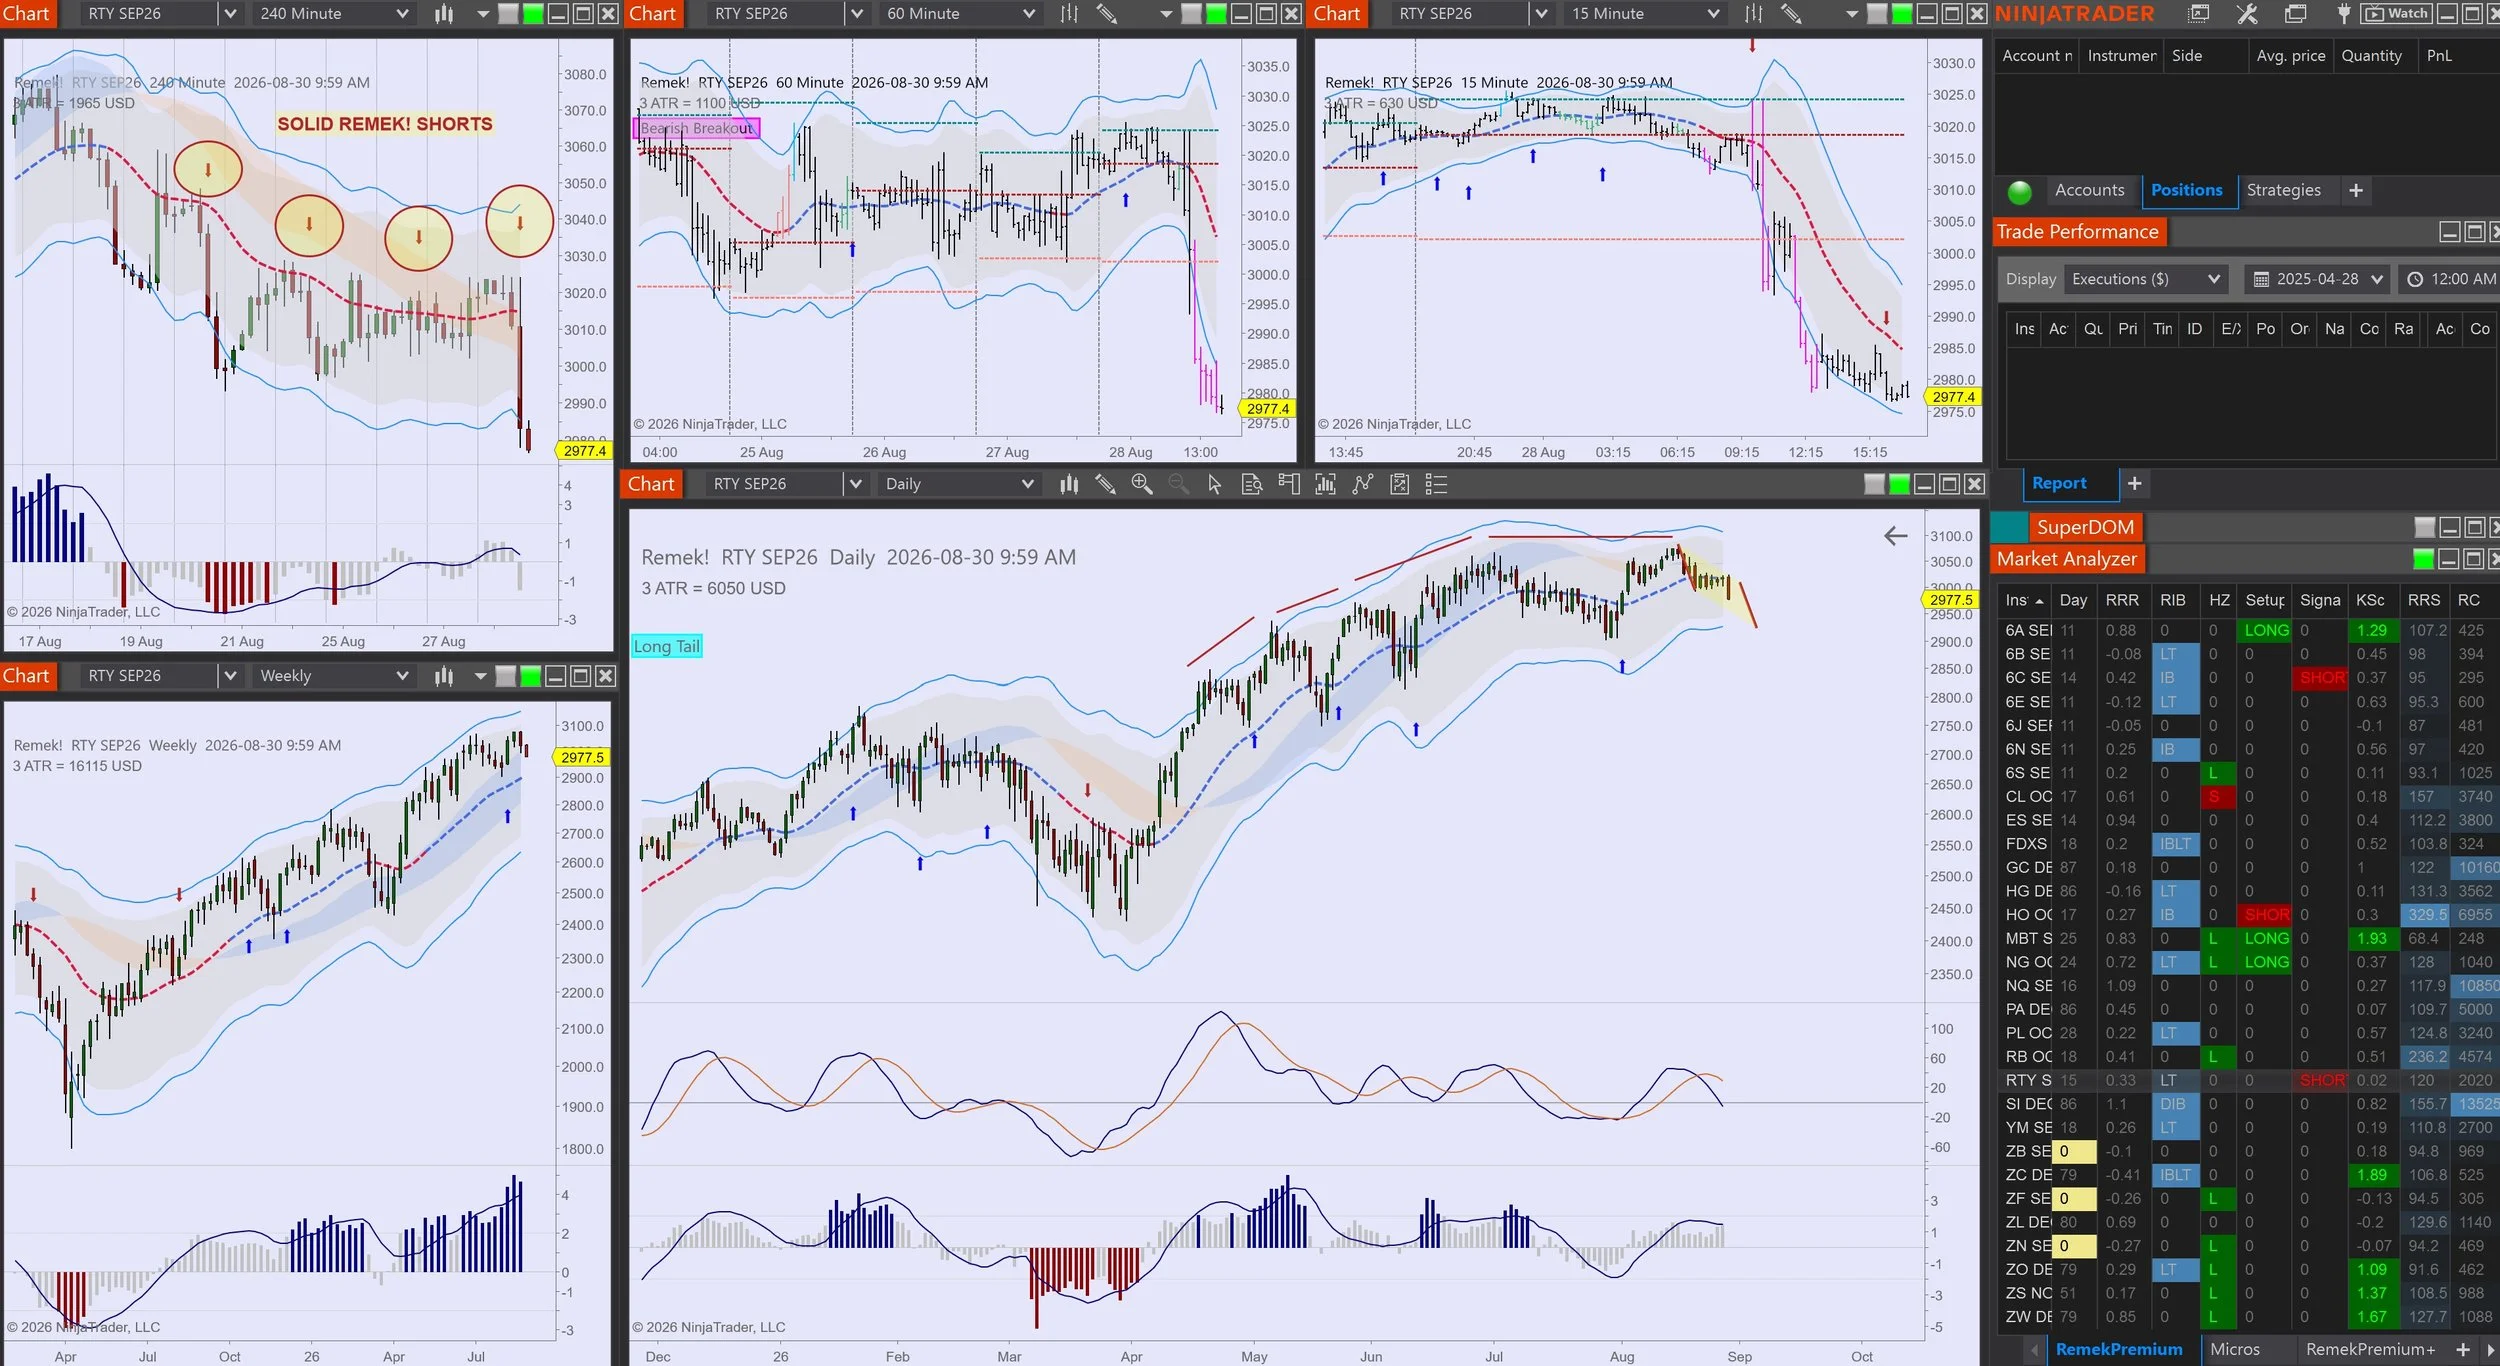Sort Market Analyzer by RRR column
This screenshot has width=2500, height=1366.
2121,600
